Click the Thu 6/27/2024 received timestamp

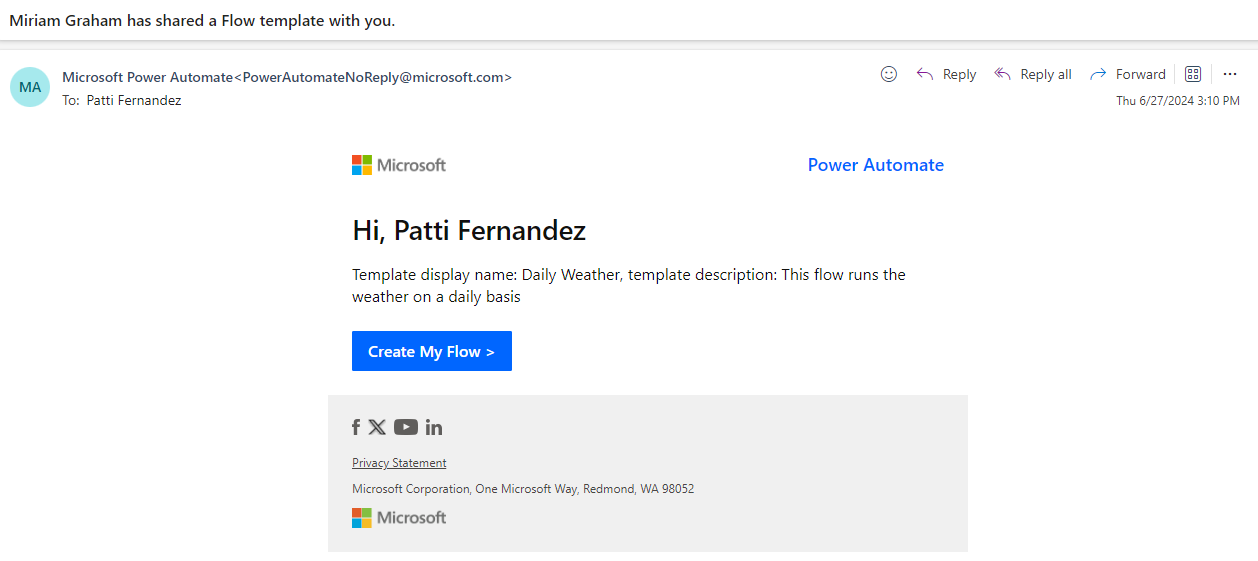pos(1177,101)
